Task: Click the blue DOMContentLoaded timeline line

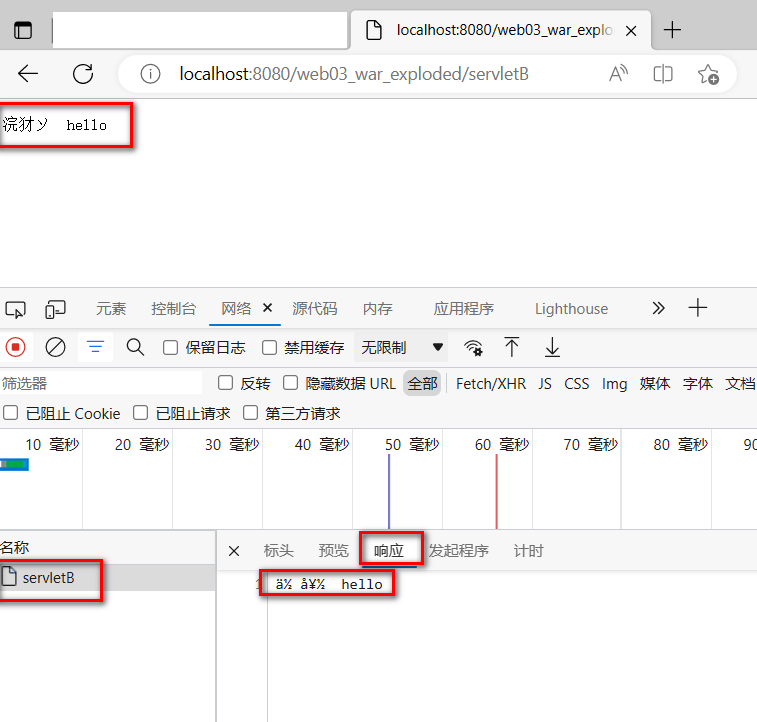Action: pyautogui.click(x=389, y=491)
